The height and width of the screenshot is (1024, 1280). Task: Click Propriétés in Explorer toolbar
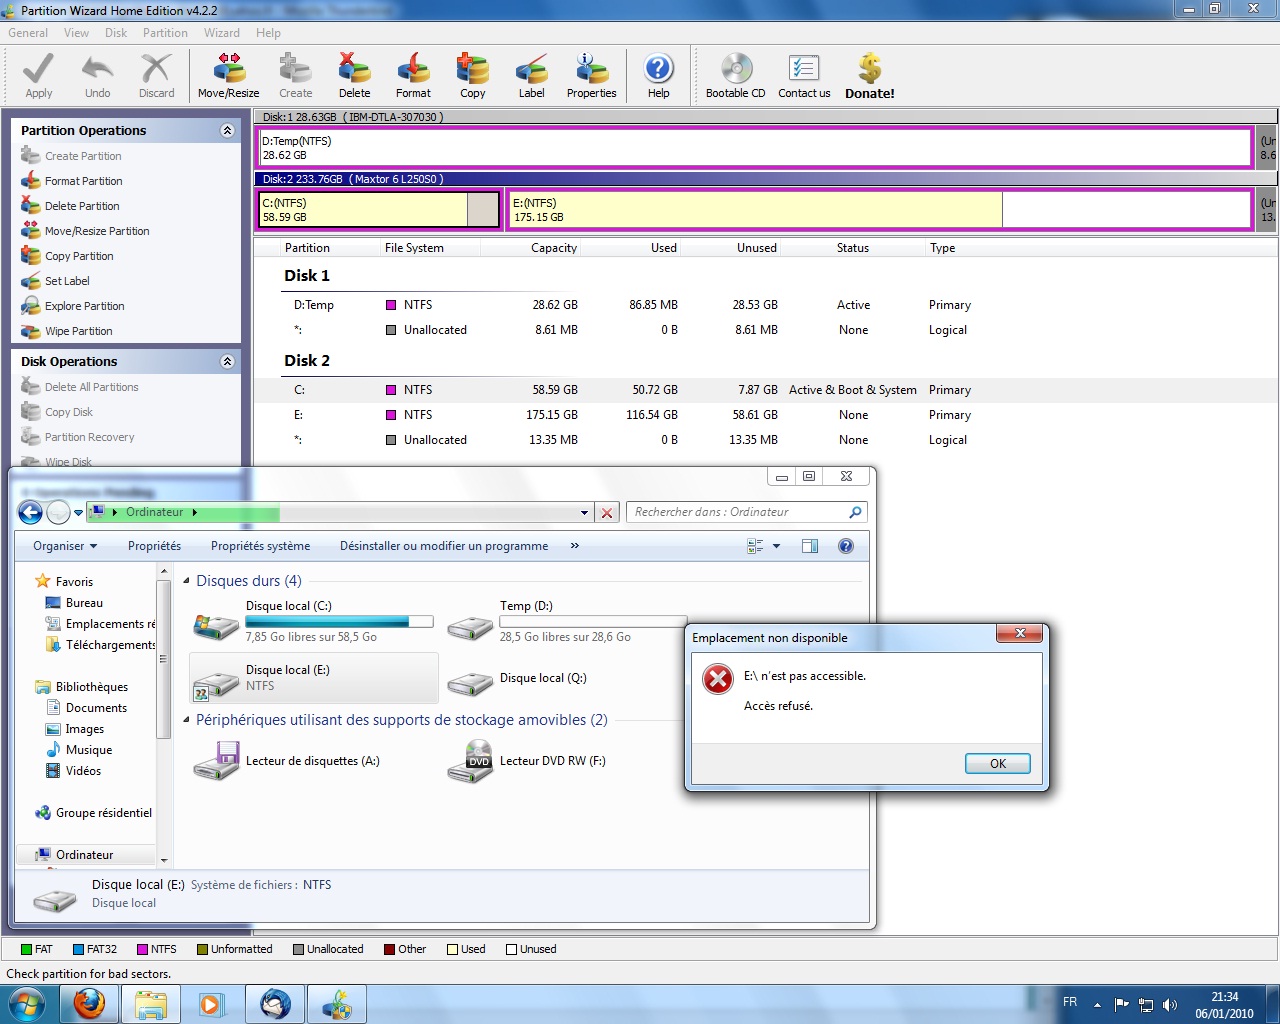154,546
